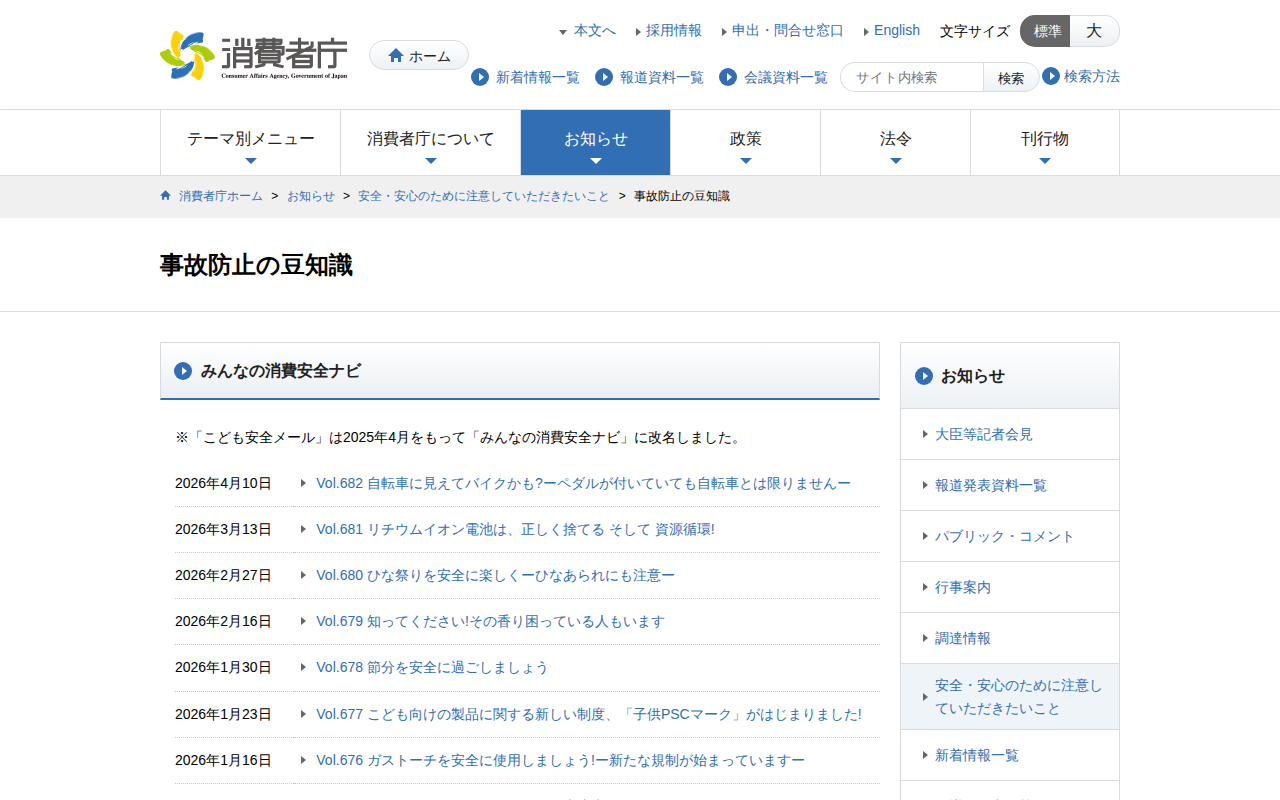
Task: Expand the 法令 navigation menu
Action: click(896, 143)
